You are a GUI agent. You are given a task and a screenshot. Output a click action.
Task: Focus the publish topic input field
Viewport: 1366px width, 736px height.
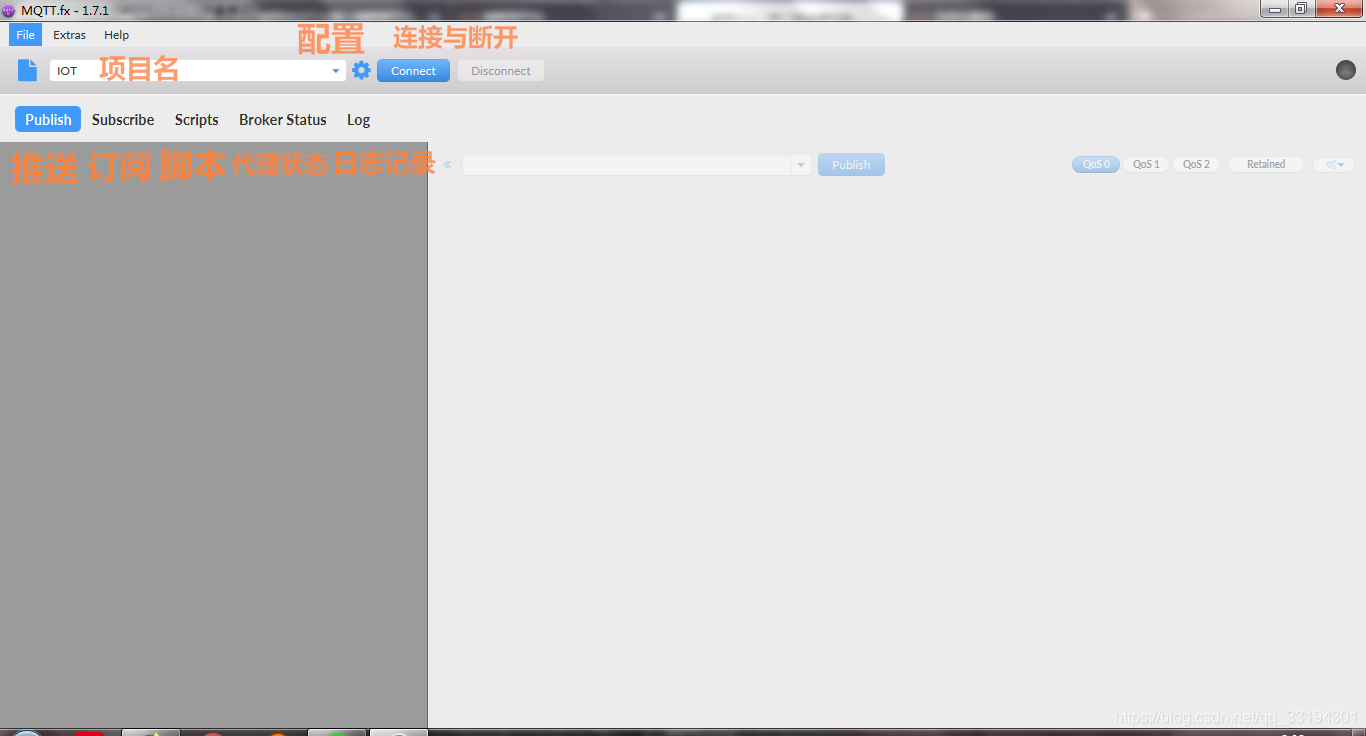coord(627,165)
